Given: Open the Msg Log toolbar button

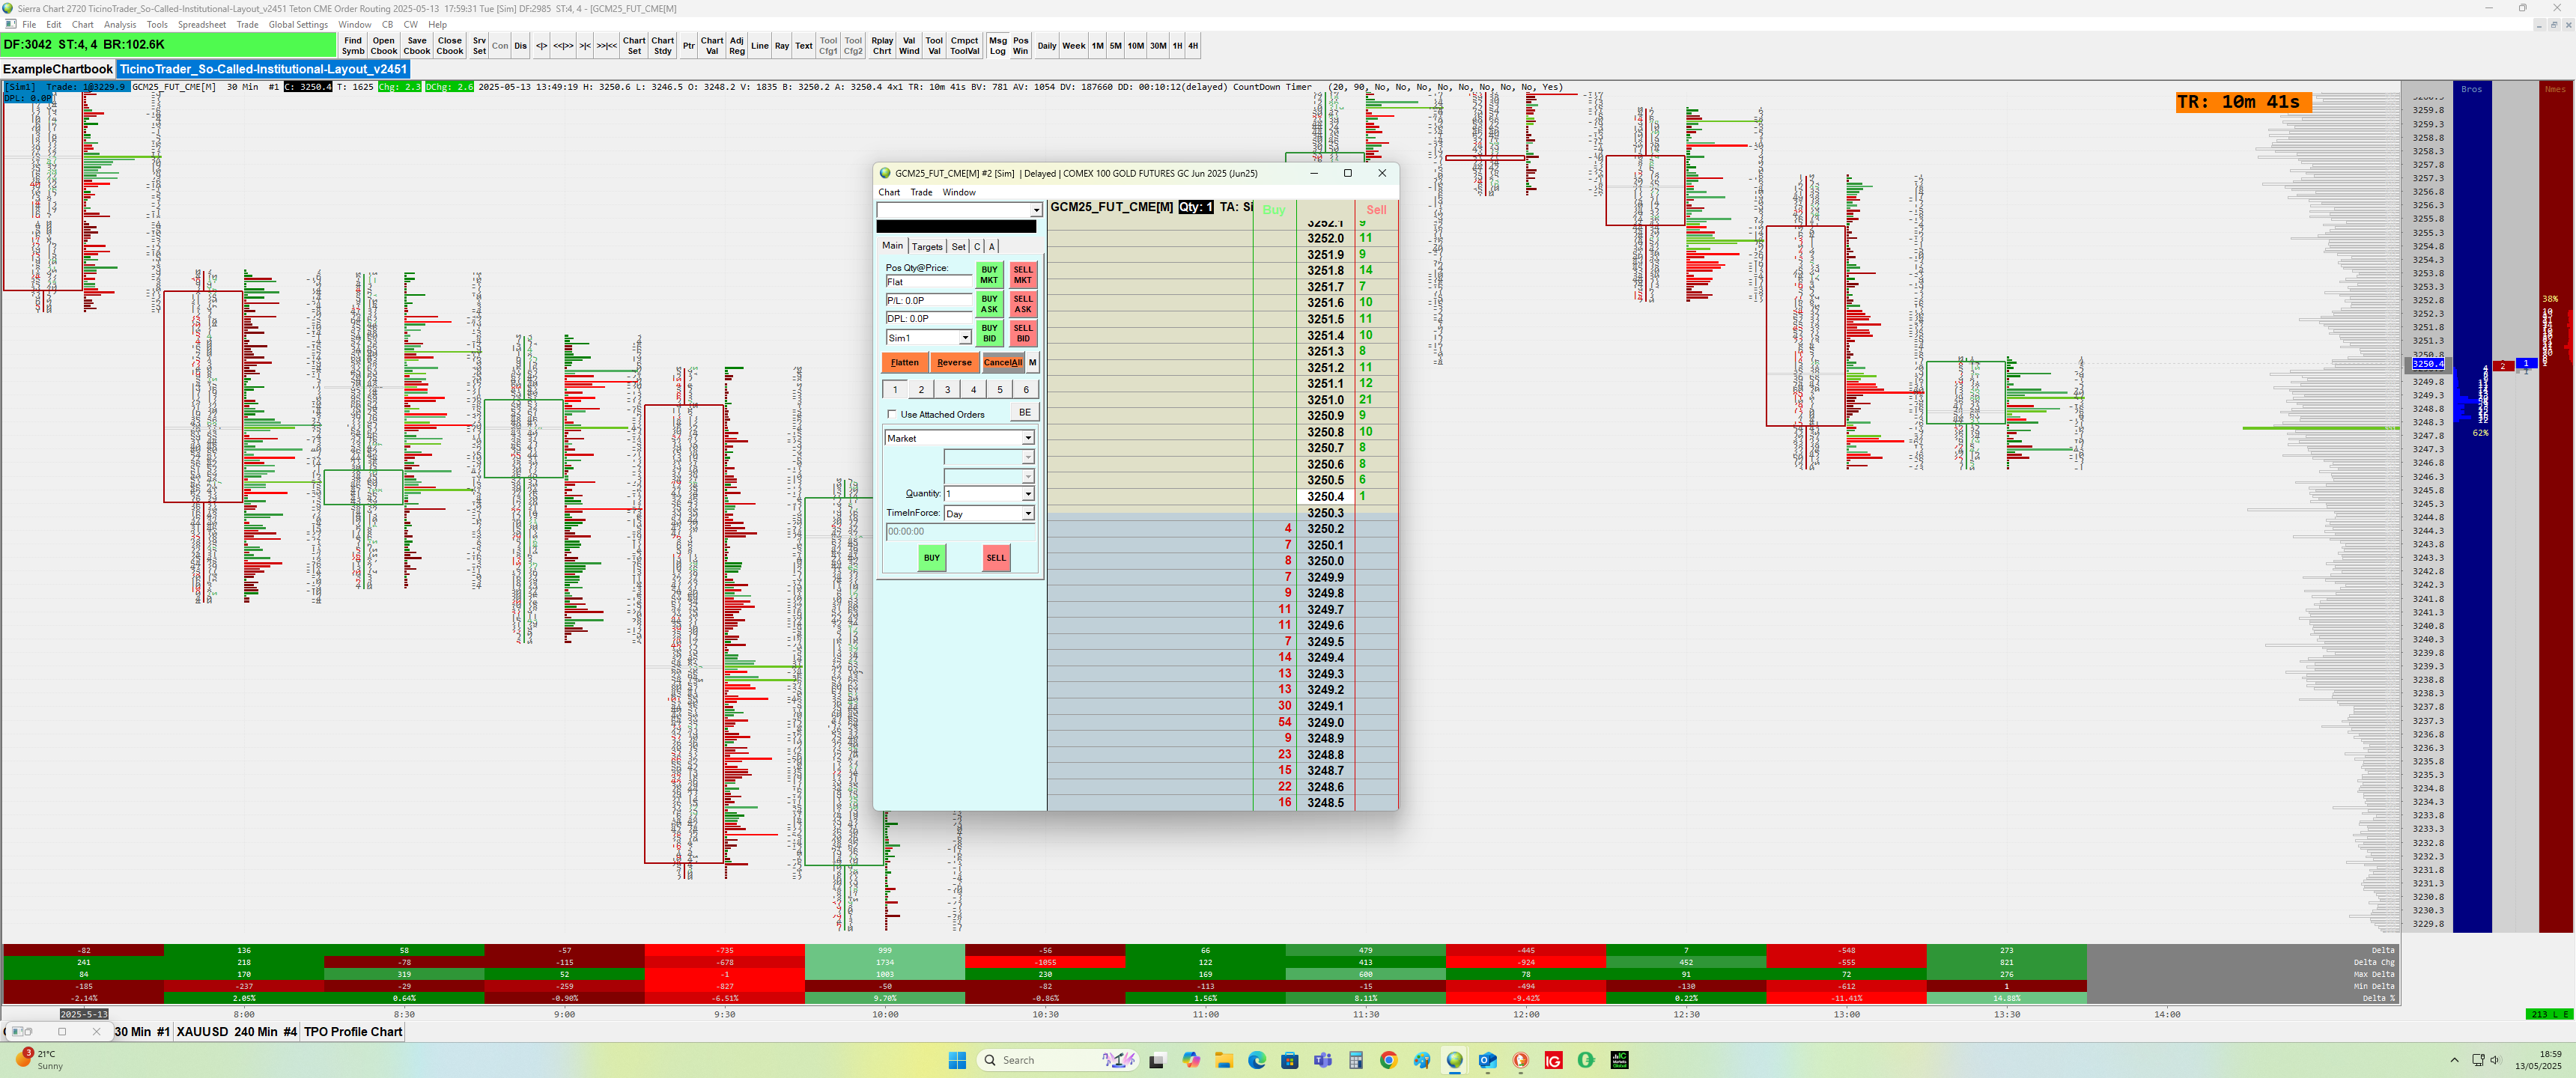Looking at the screenshot, I should pyautogui.click(x=997, y=46).
